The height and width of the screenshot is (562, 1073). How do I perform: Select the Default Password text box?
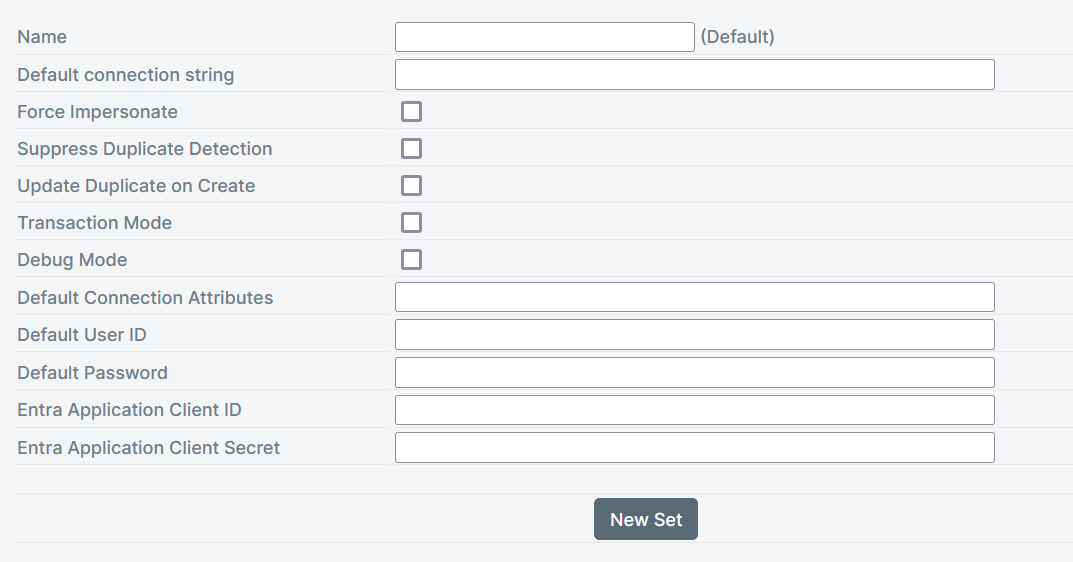[x=694, y=372]
